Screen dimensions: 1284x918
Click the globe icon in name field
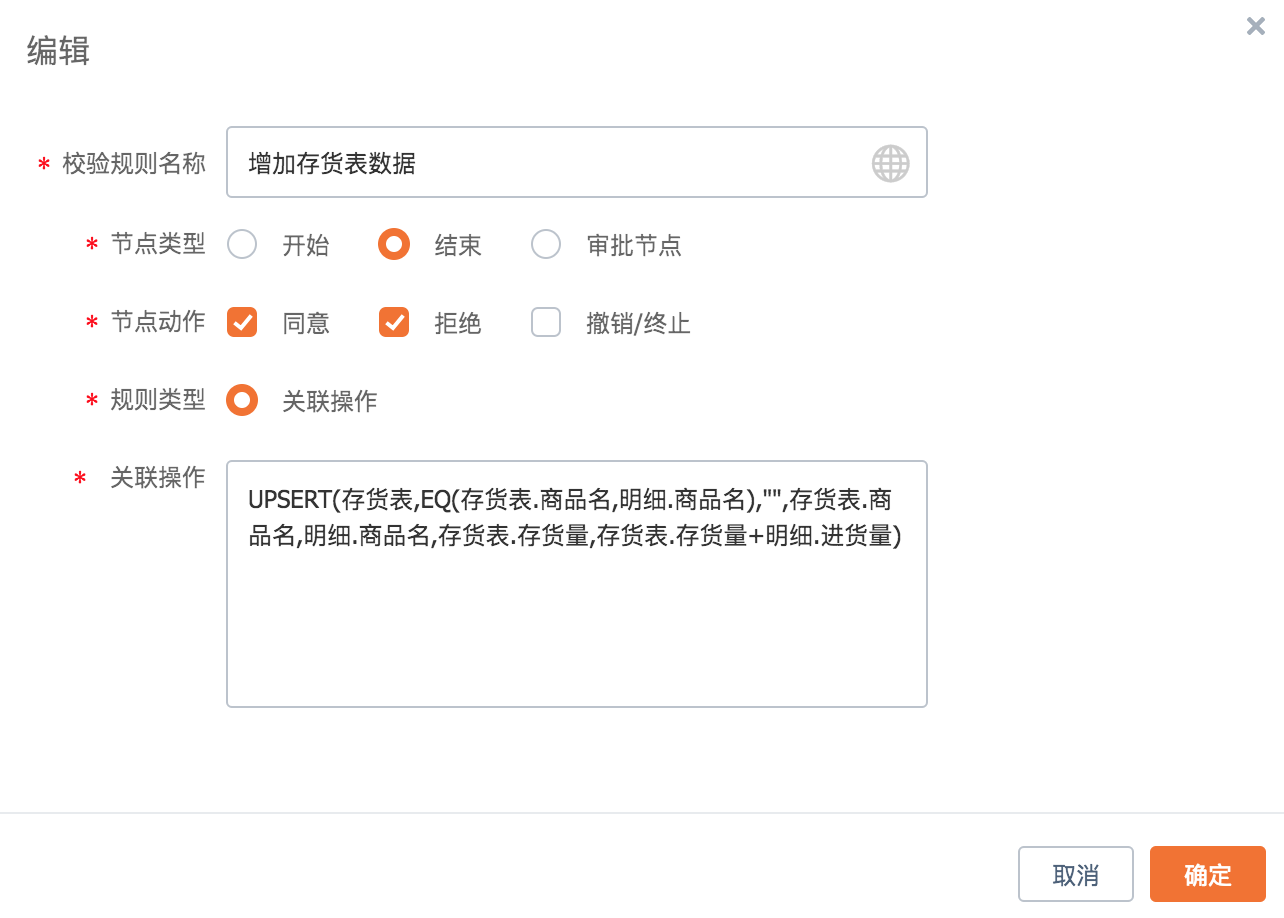tap(890, 163)
